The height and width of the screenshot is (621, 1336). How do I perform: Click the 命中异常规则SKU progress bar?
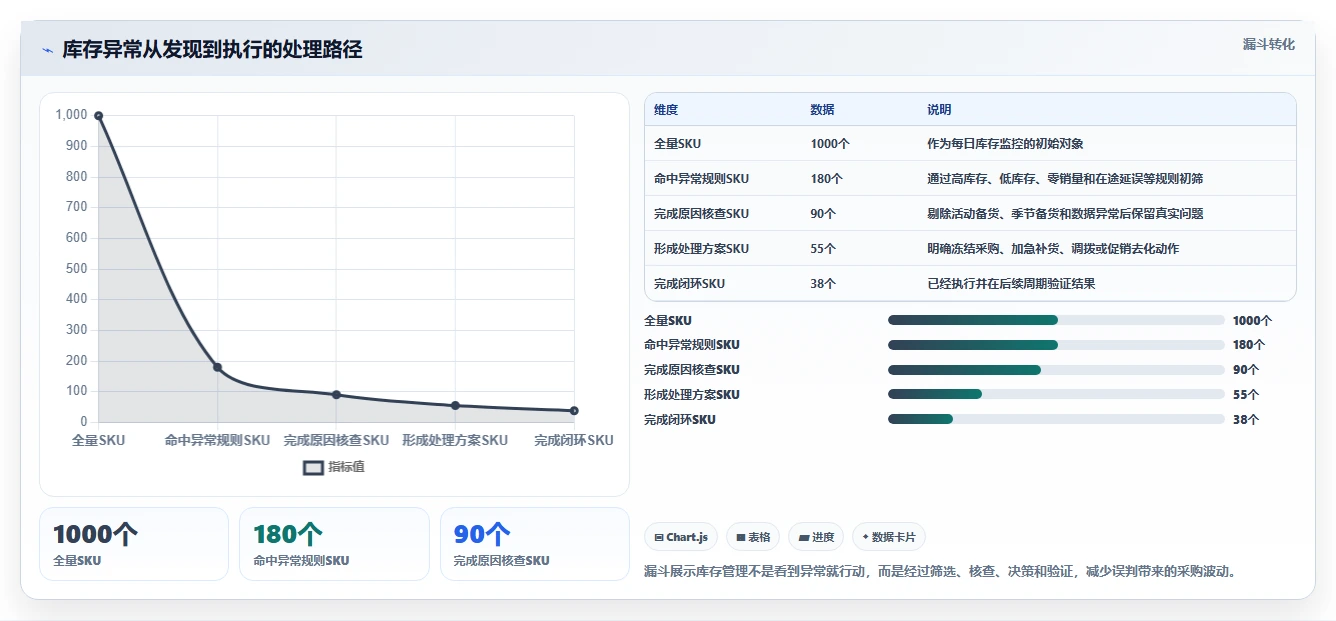coord(1056,345)
